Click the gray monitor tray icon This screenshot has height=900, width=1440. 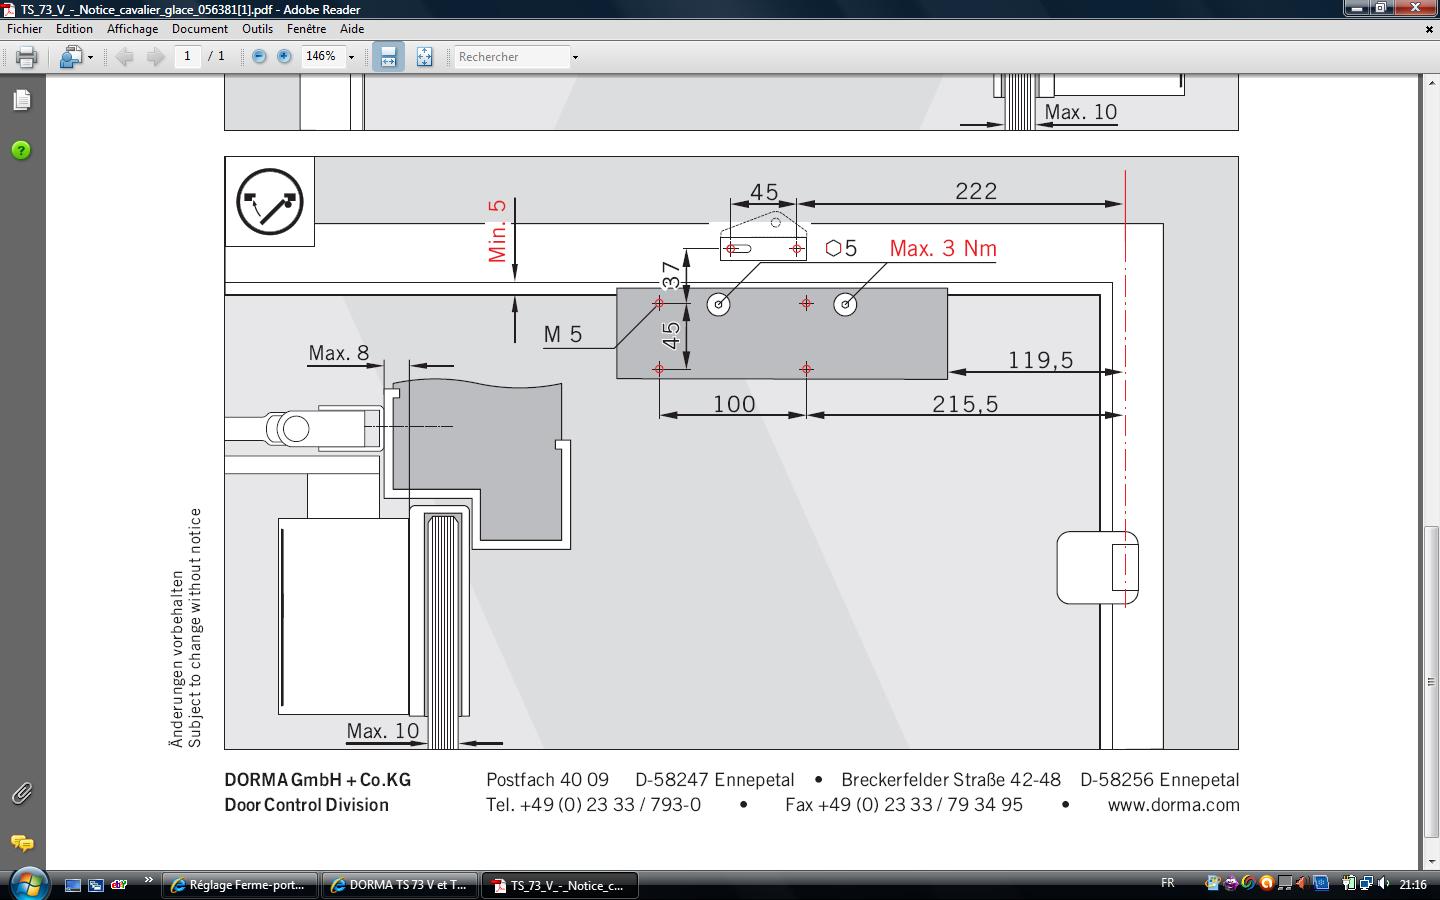point(1285,883)
